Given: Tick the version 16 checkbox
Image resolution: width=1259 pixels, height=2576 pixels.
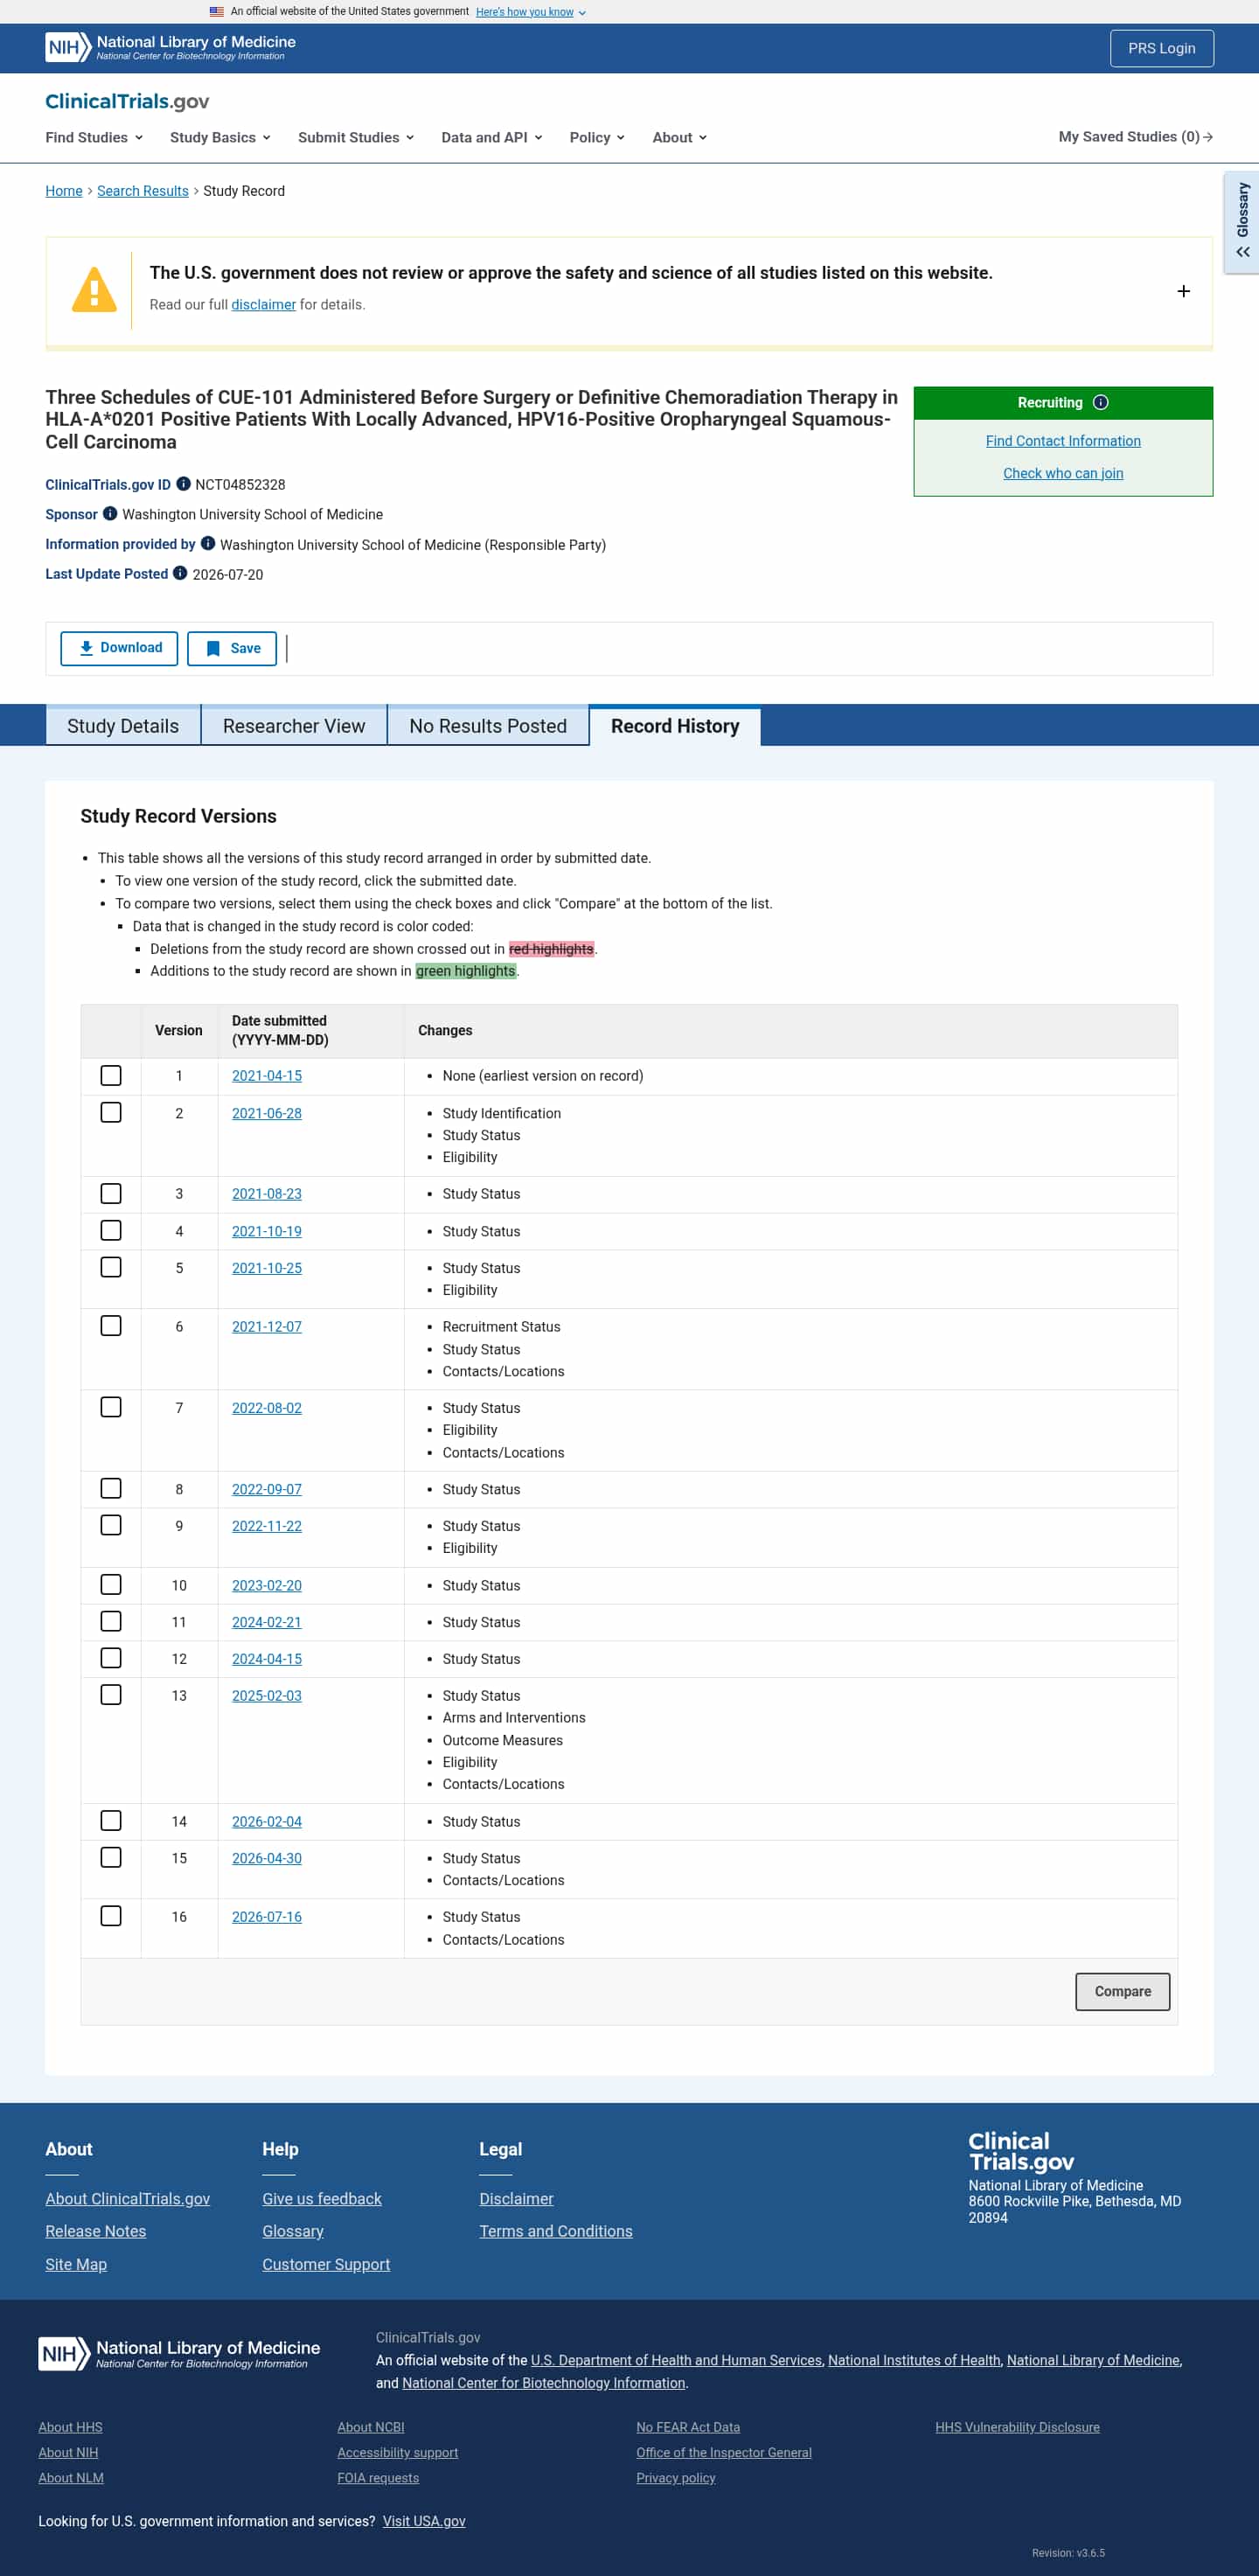Looking at the screenshot, I should (111, 1916).
